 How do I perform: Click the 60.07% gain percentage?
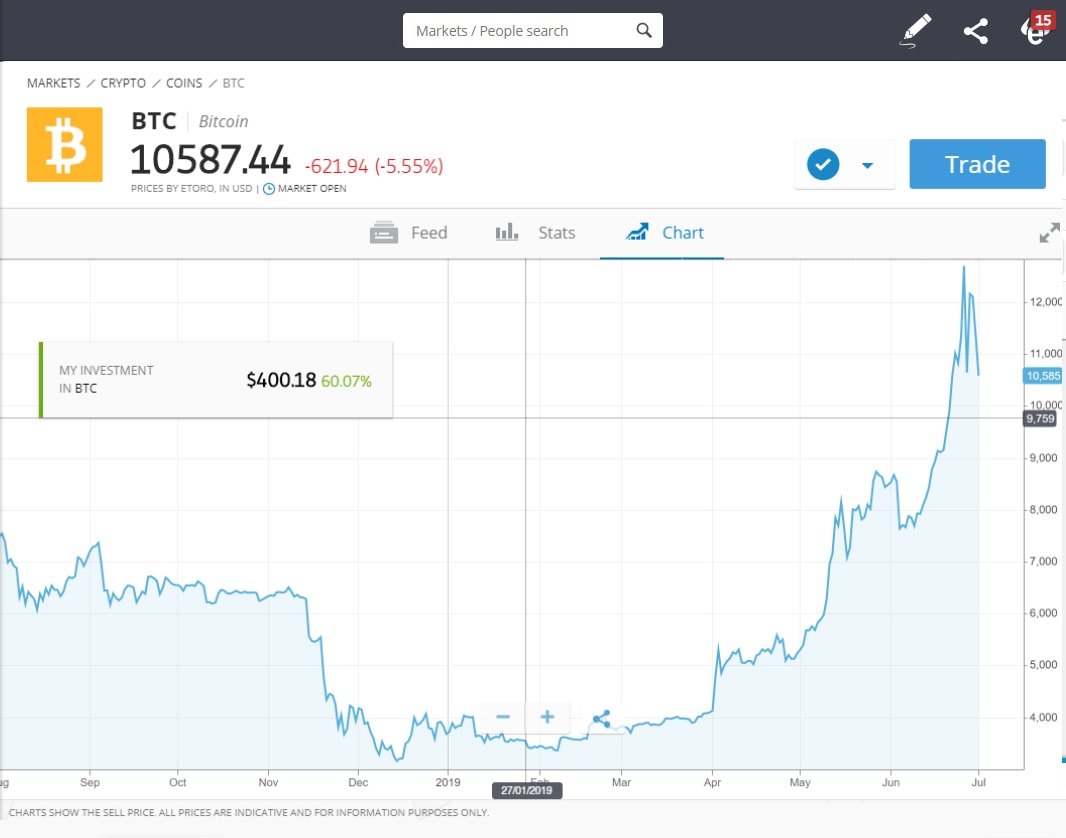[x=346, y=381]
